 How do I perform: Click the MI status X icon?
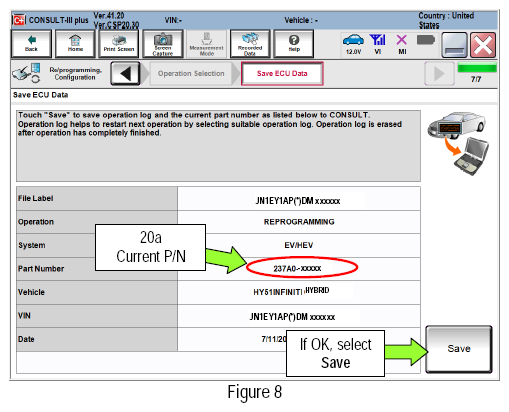402,44
